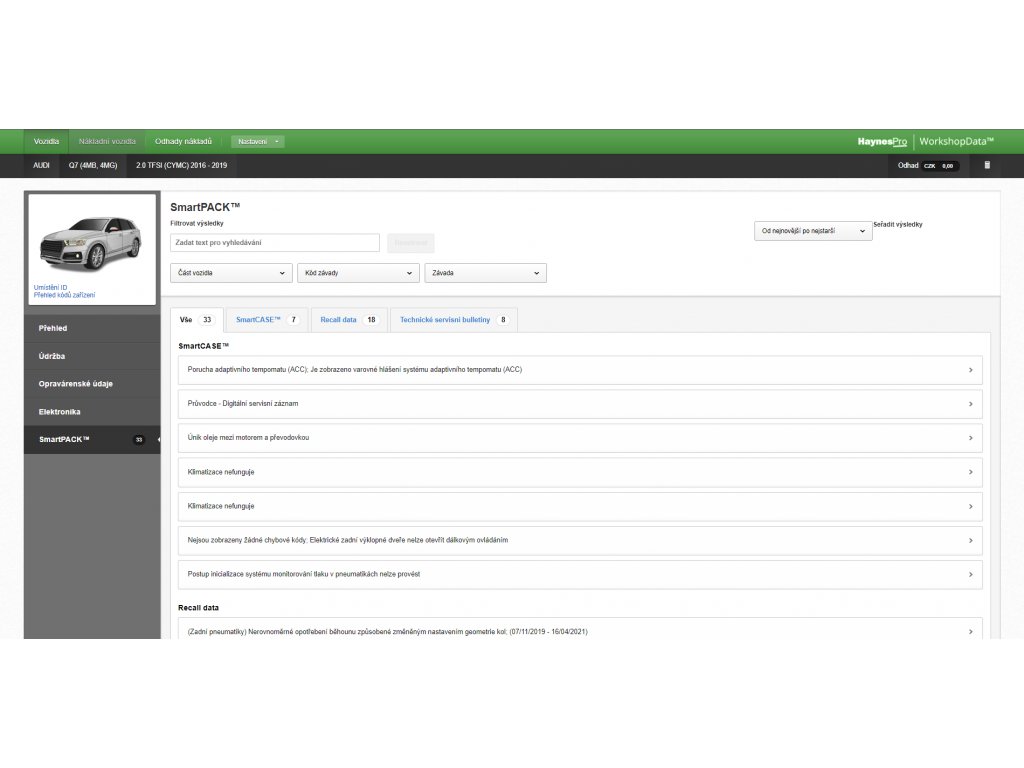Image resolution: width=1024 pixels, height=768 pixels.
Task: Open Únik oleje mezi motorem a převodovkou
Action: (580, 438)
